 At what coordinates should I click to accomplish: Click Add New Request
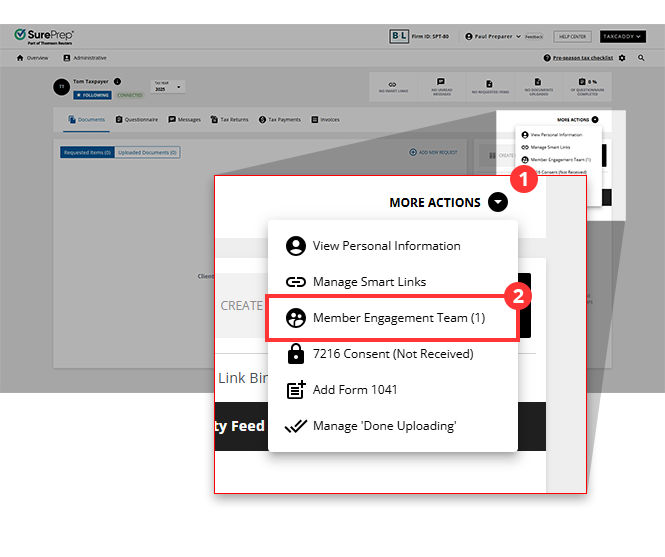(x=433, y=152)
